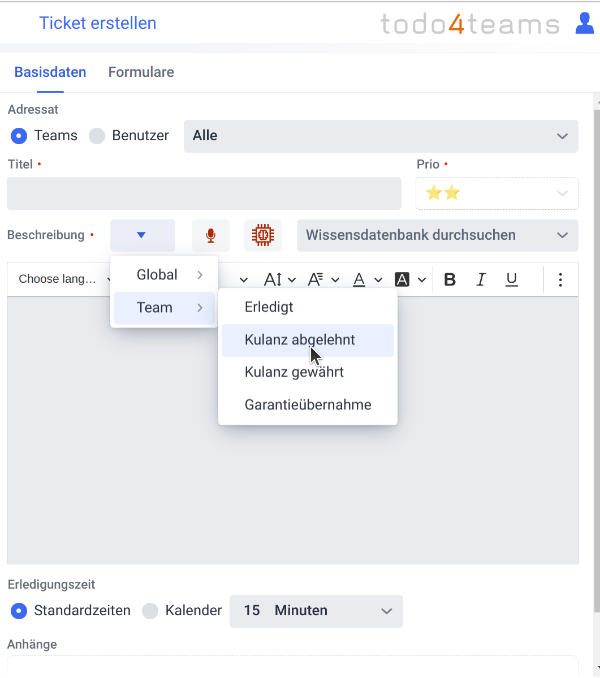
Task: Select Kalender radio option
Action: 150,611
